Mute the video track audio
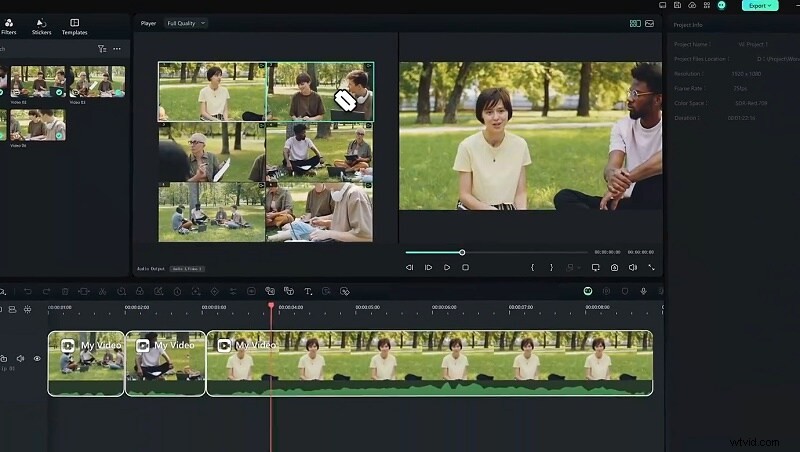Image resolution: width=800 pixels, height=452 pixels. point(20,359)
